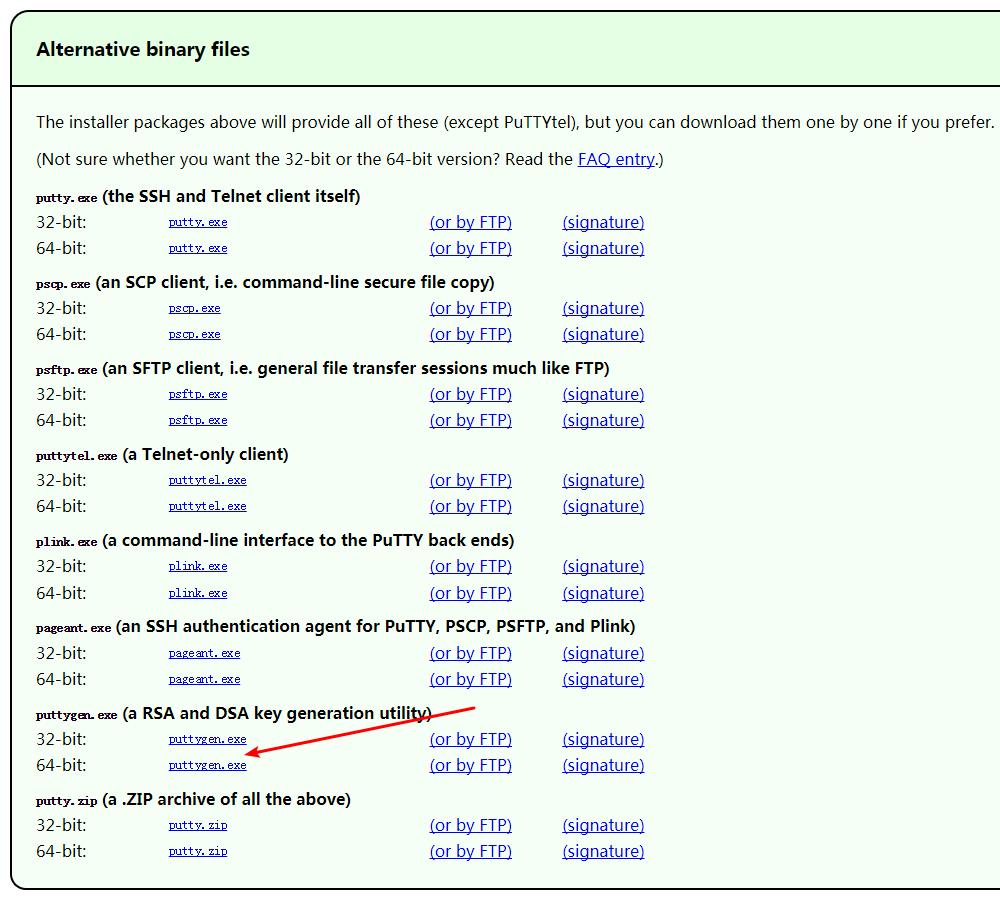Viewport: 1000px width, 900px height.
Task: Get 64-bit putty.exe by FTP
Action: tap(471, 249)
